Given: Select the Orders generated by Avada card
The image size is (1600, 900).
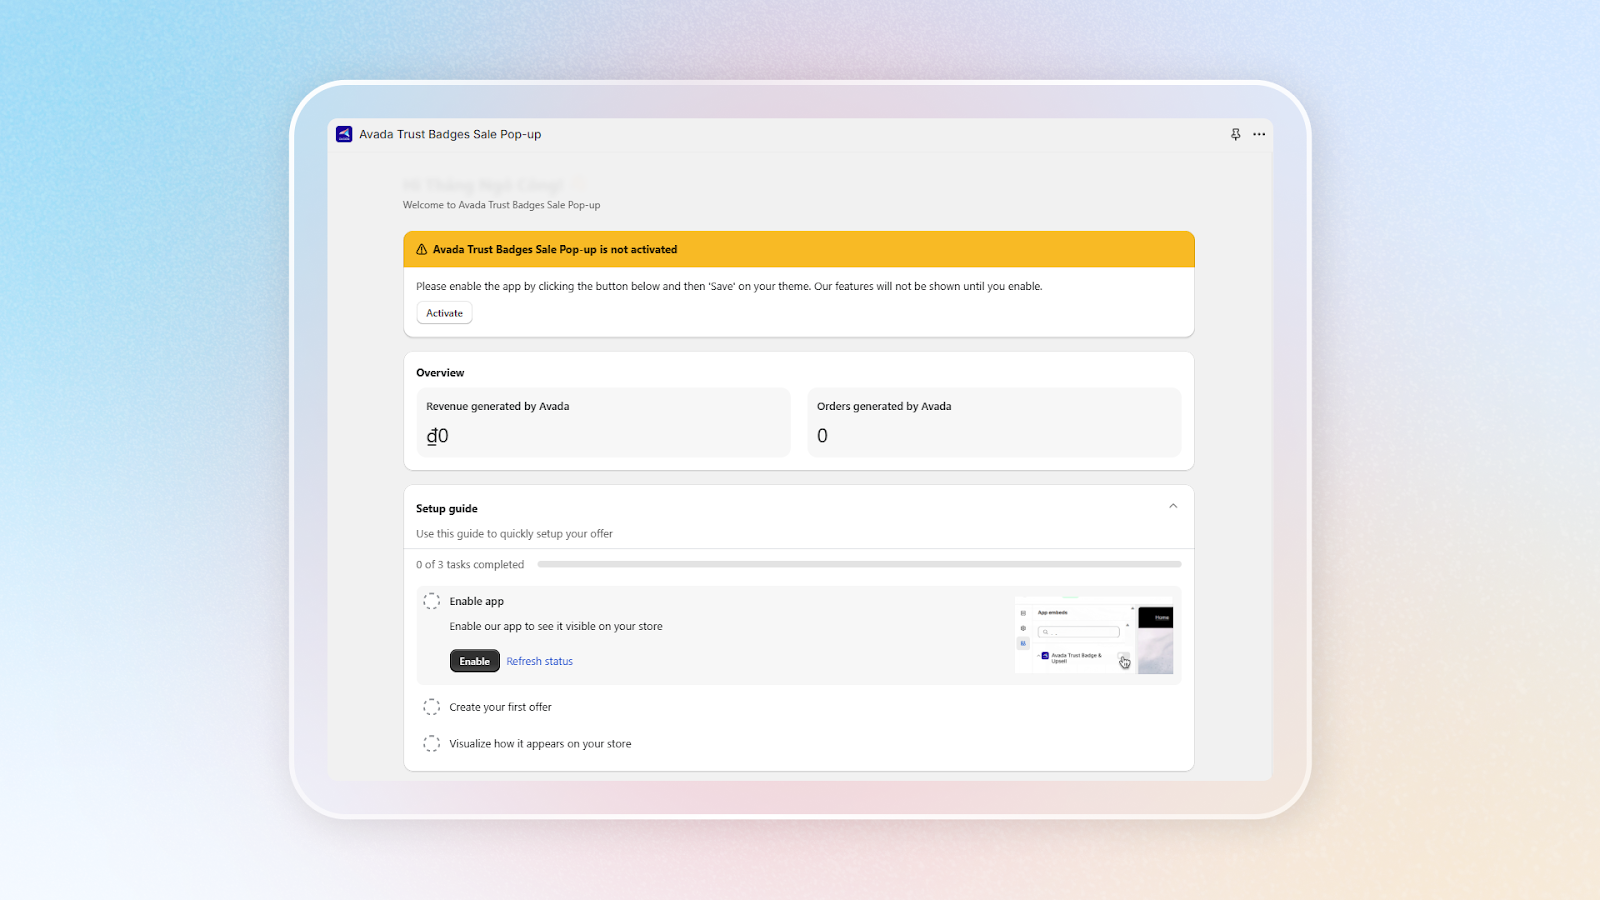Looking at the screenshot, I should click(994, 422).
